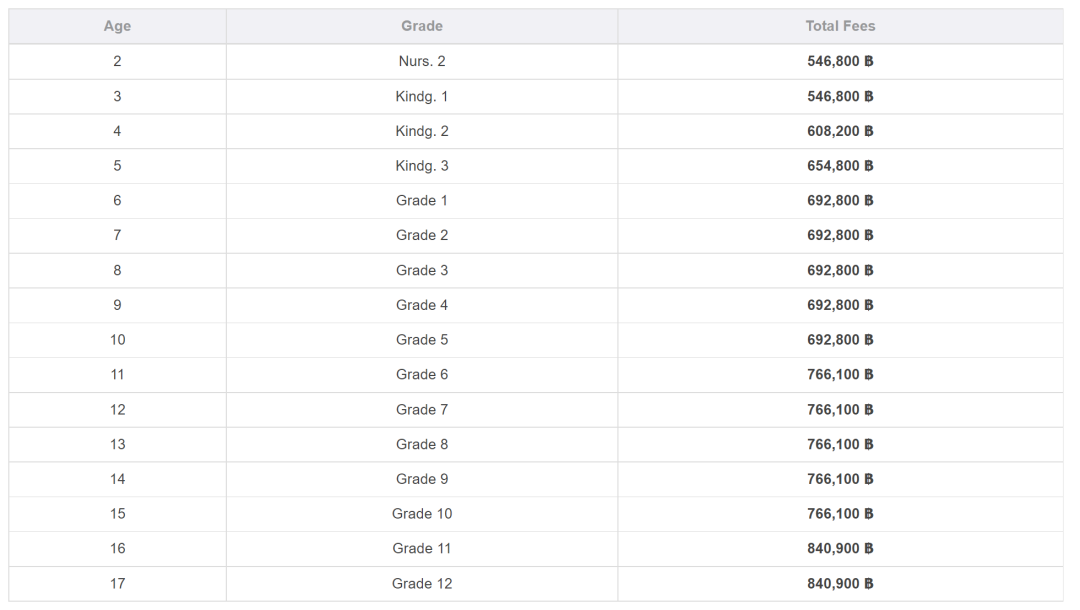Click the Grade 9 total fee

(840, 479)
